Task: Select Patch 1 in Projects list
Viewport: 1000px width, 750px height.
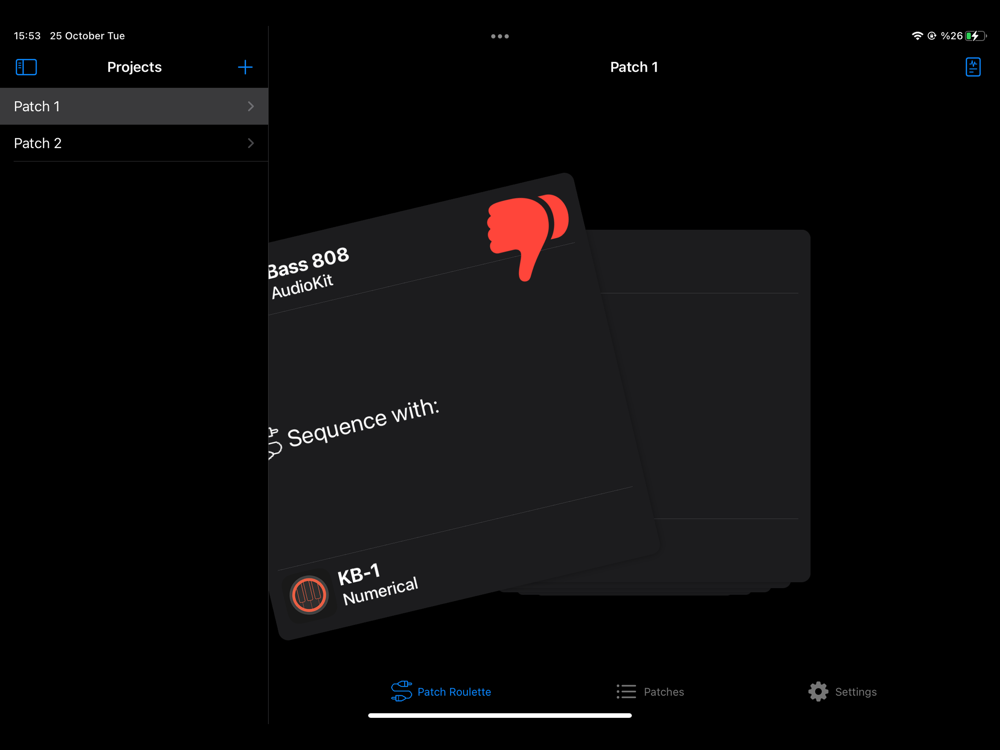Action: (134, 107)
